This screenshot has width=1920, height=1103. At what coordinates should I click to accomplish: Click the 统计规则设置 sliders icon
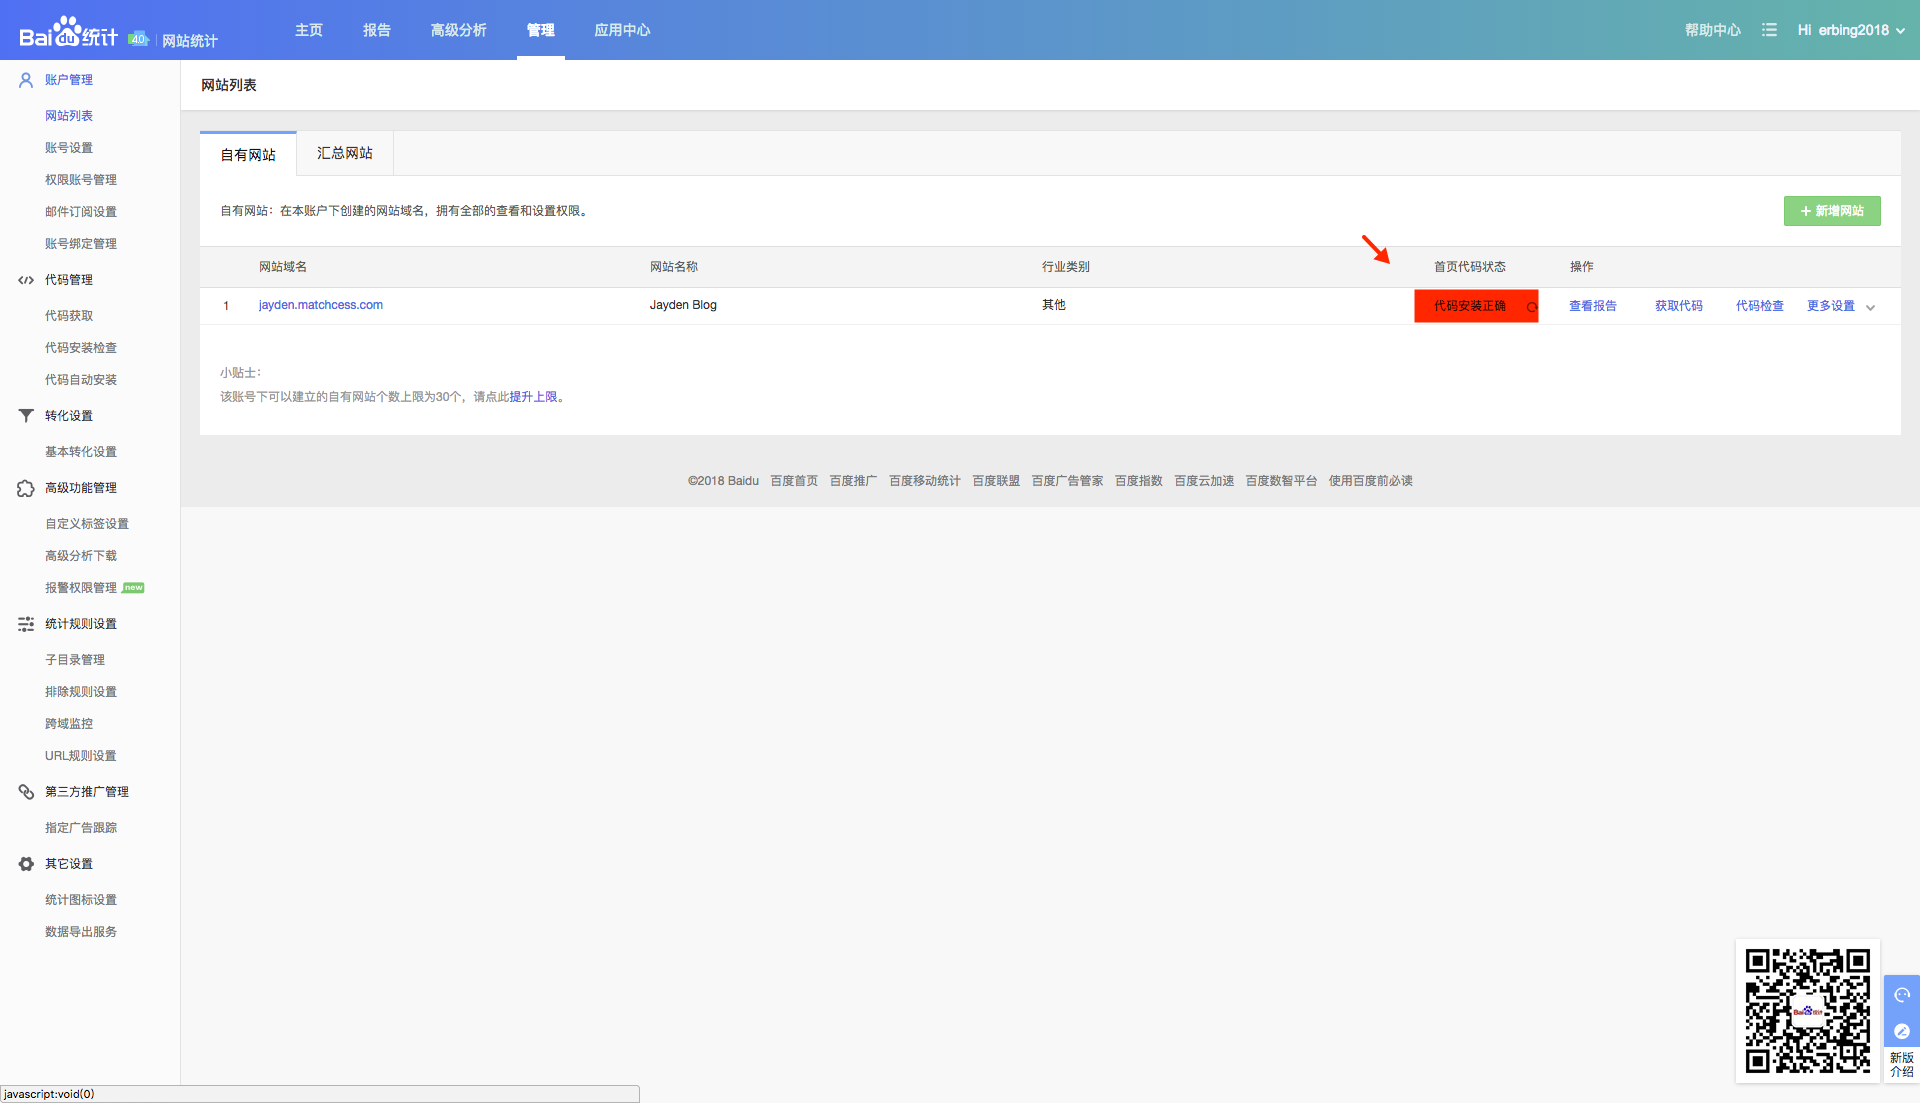pos(26,624)
